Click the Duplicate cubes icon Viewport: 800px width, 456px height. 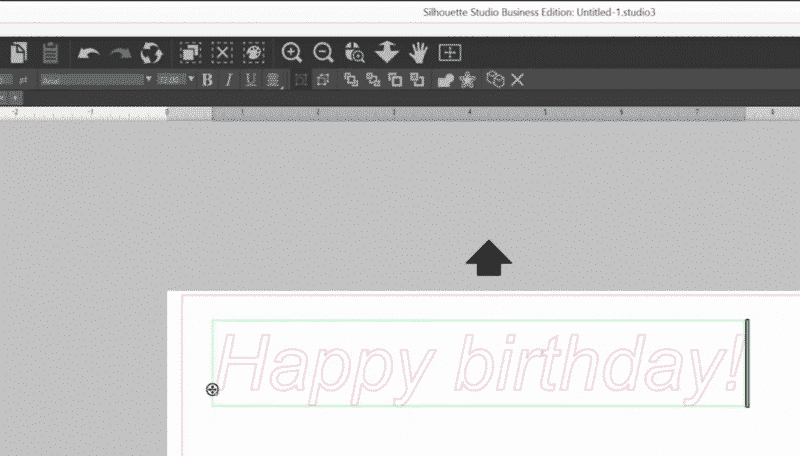click(x=495, y=80)
